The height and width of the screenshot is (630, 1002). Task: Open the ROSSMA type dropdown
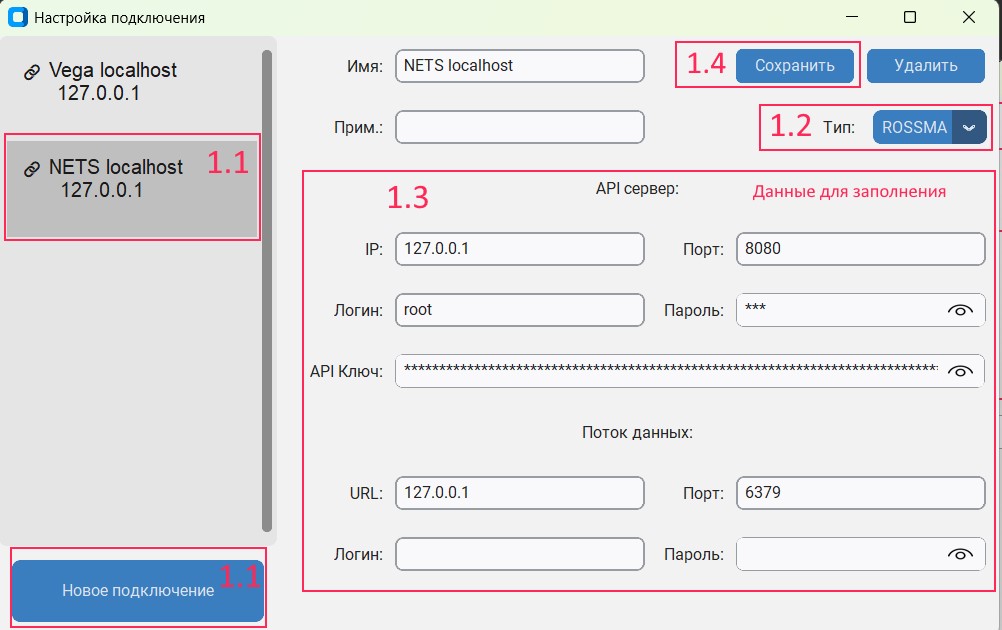(x=914, y=128)
